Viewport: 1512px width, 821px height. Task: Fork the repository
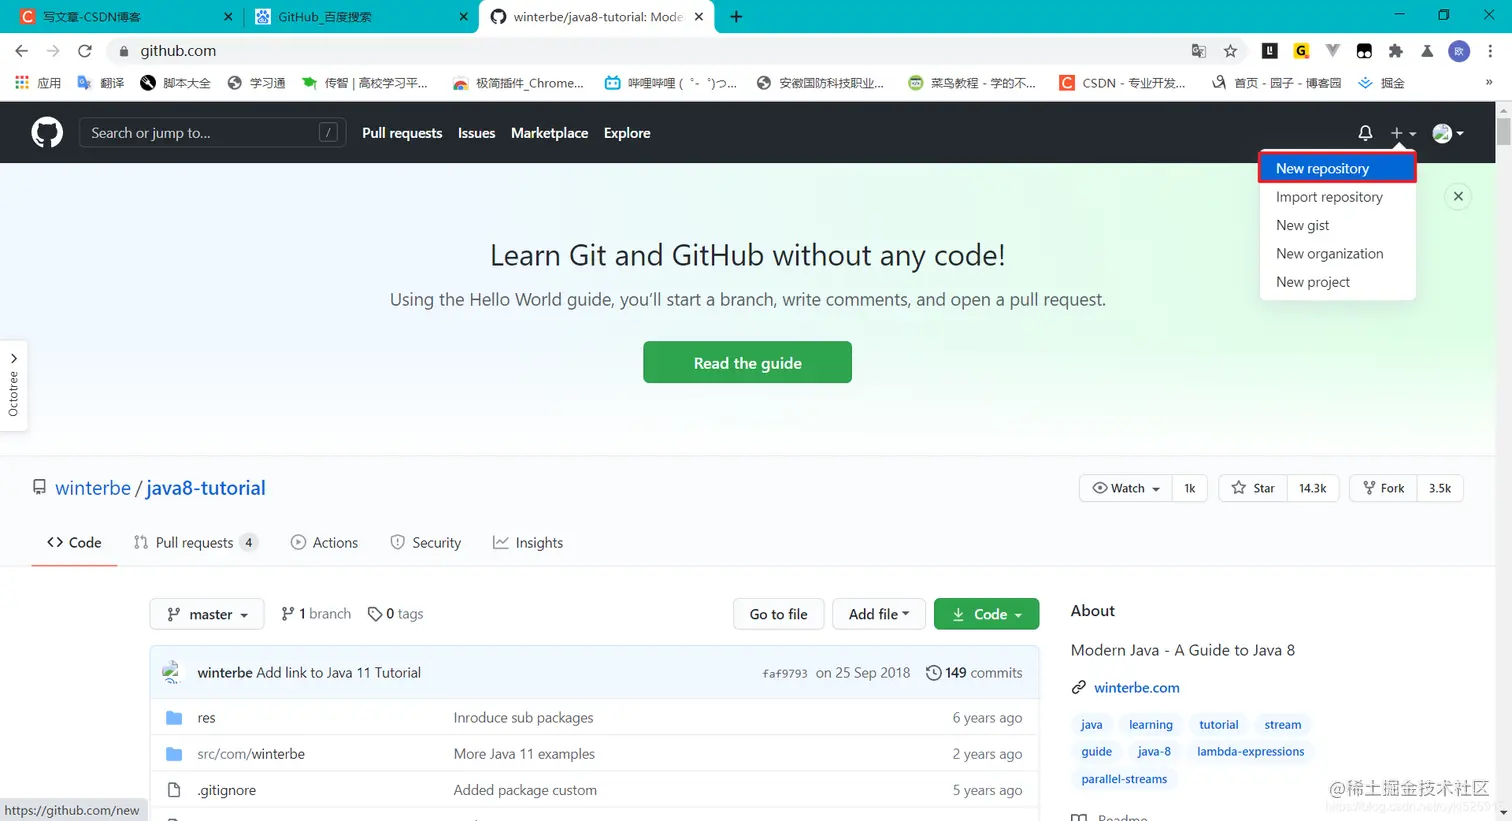click(x=1383, y=488)
